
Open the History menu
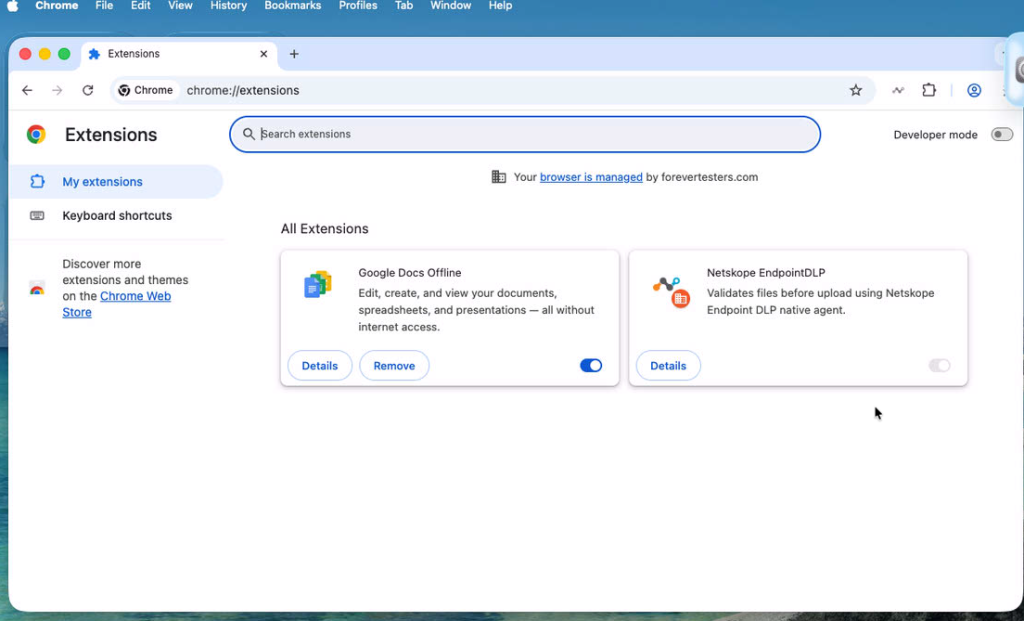click(229, 6)
